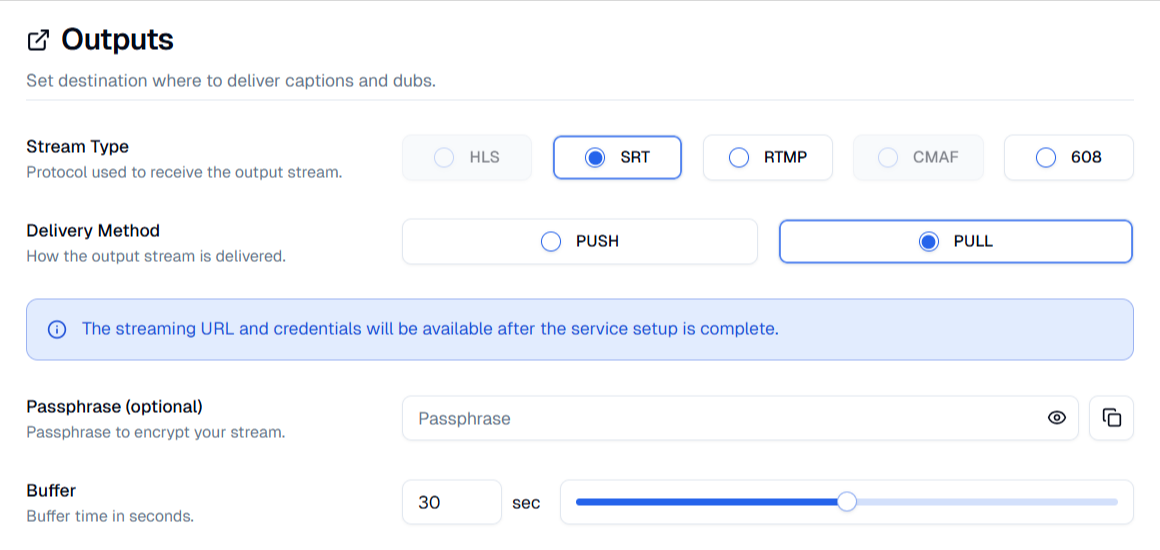
Task: Click the streaming URL info banner message
Action: click(x=430, y=329)
